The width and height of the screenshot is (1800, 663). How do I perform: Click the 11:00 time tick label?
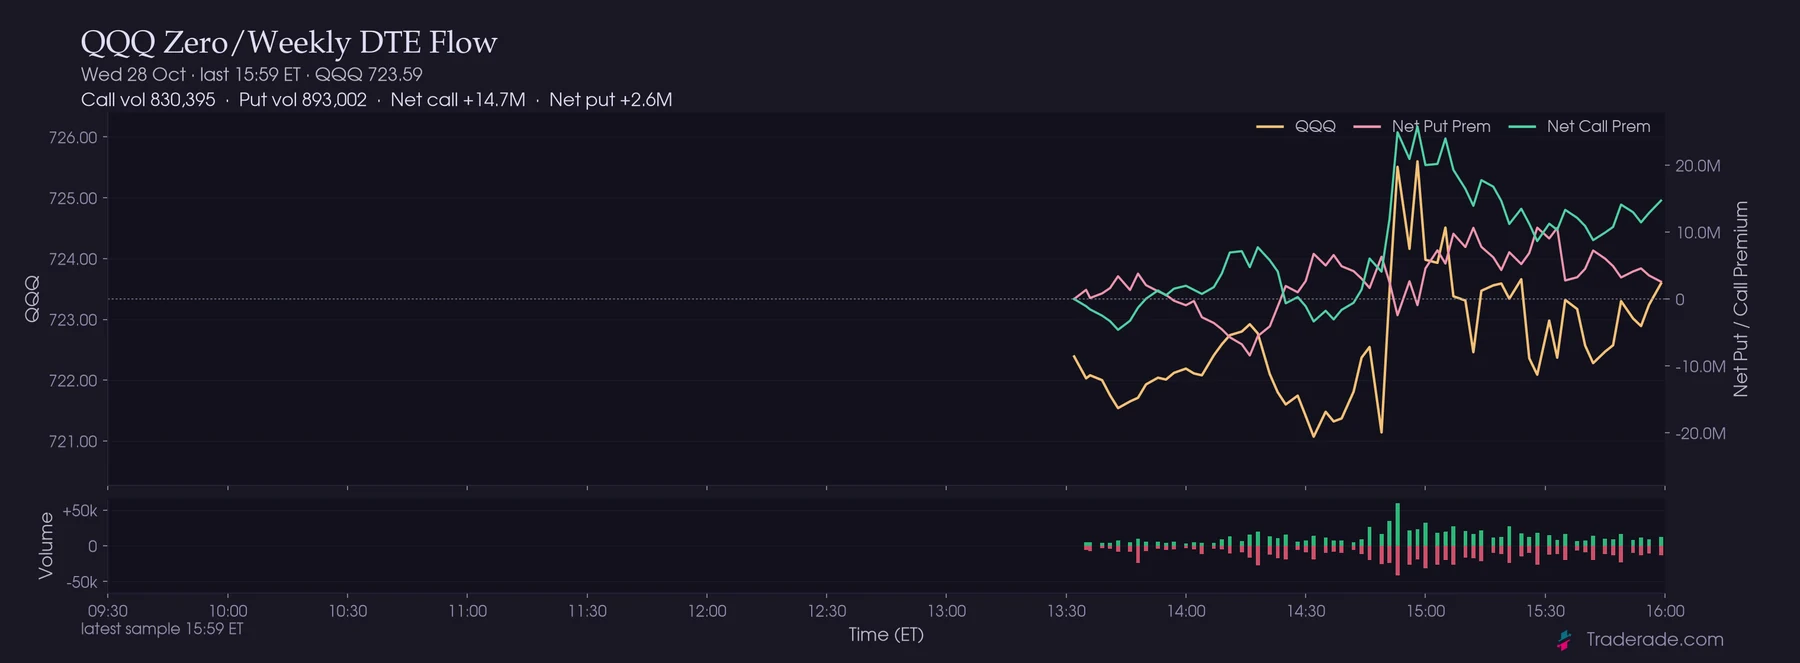pyautogui.click(x=467, y=611)
